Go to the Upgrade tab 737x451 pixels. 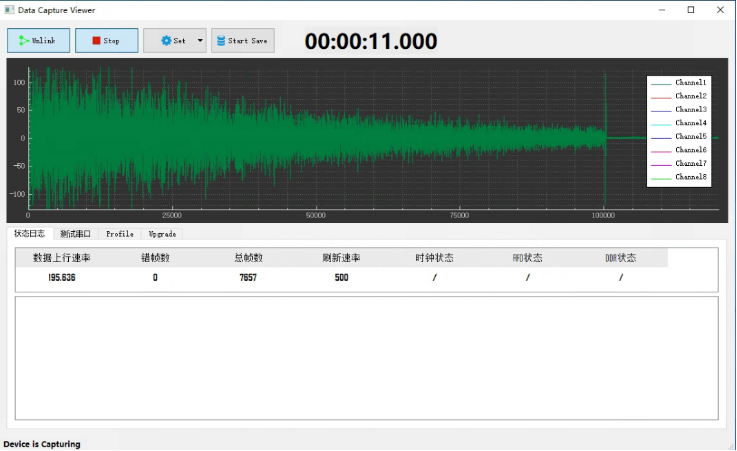(162, 234)
